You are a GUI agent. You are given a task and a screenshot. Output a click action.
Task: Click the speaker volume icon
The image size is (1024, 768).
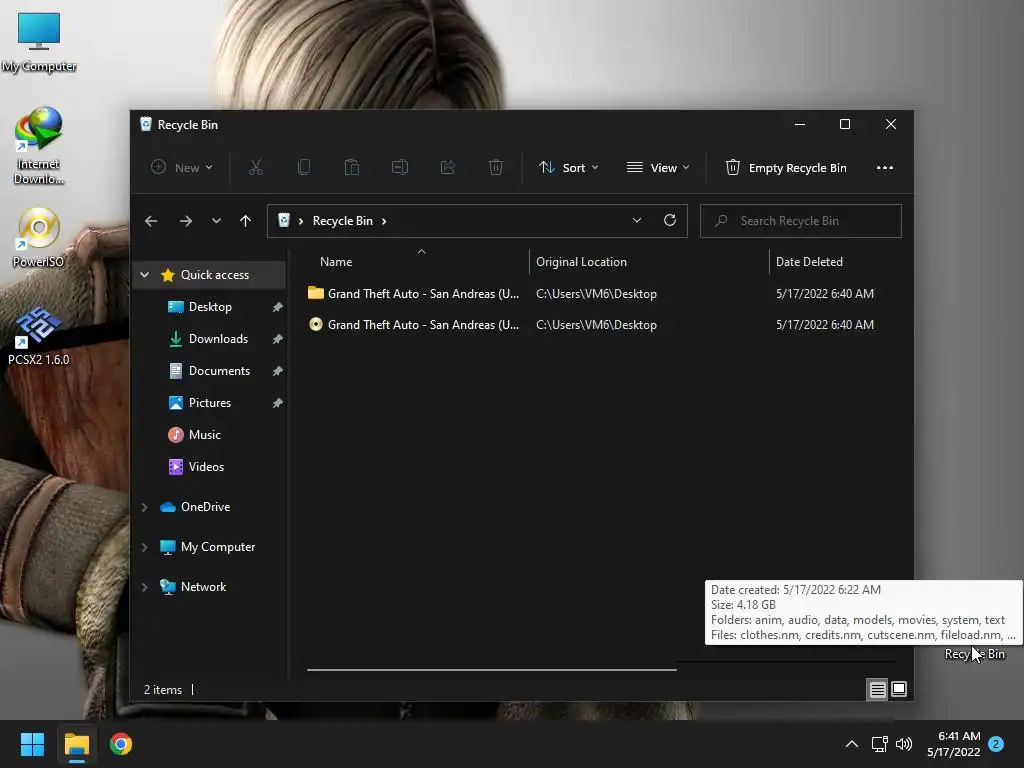coord(904,744)
